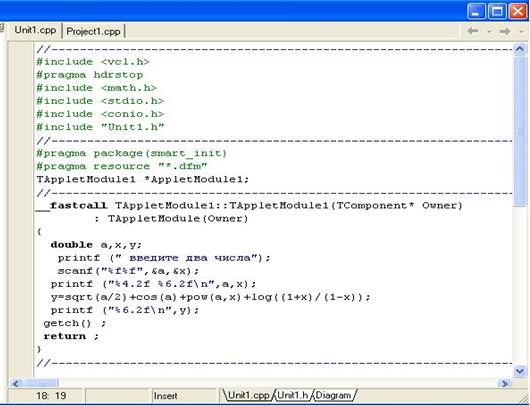Close the editor window
The height and width of the screenshot is (406, 530).
[x=518, y=11]
